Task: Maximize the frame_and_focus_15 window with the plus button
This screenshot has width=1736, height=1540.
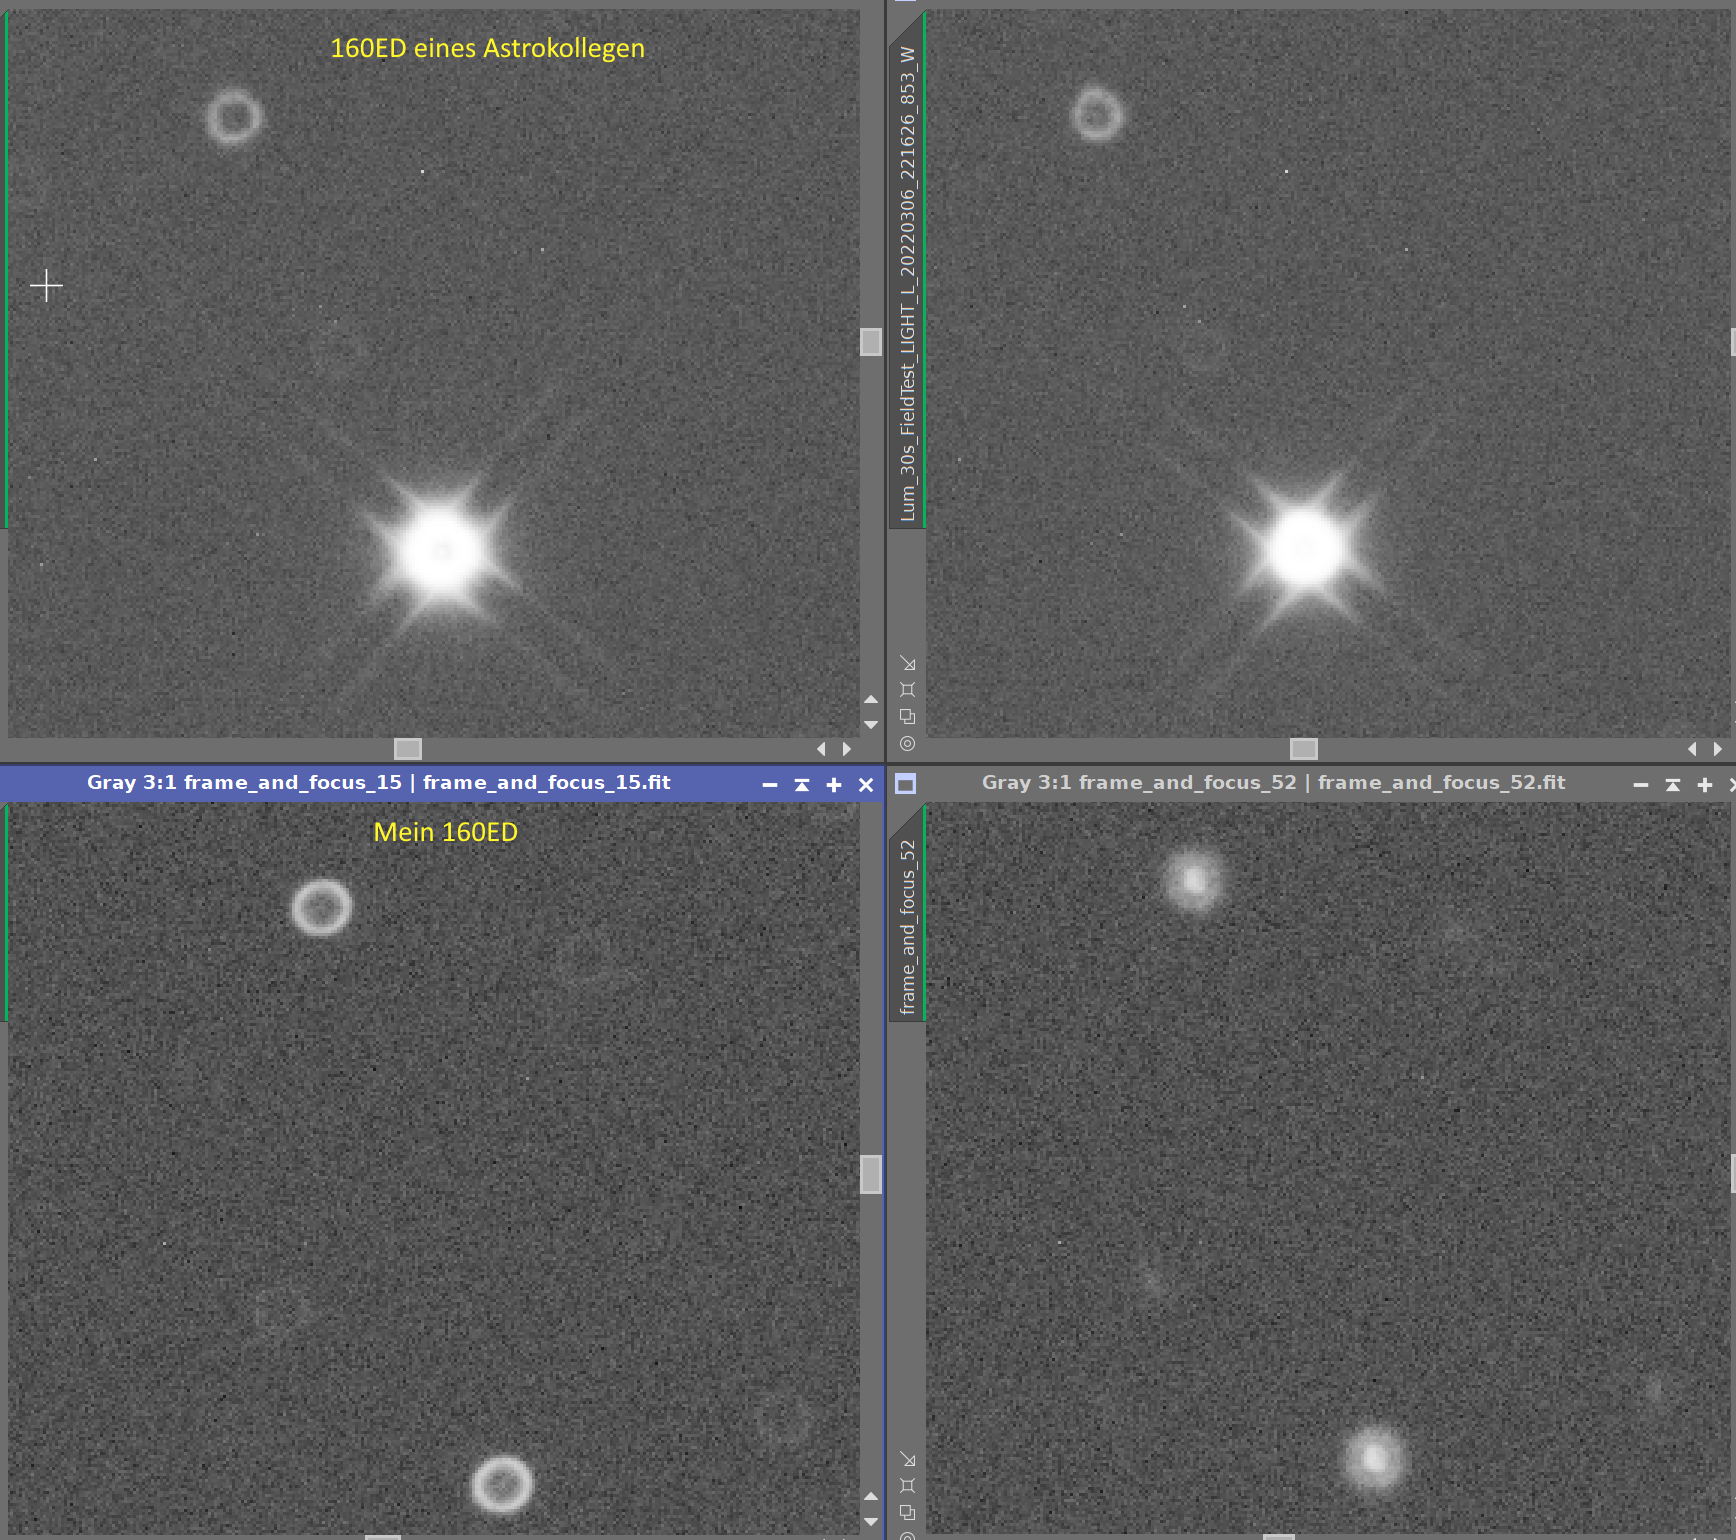Action: pos(834,785)
